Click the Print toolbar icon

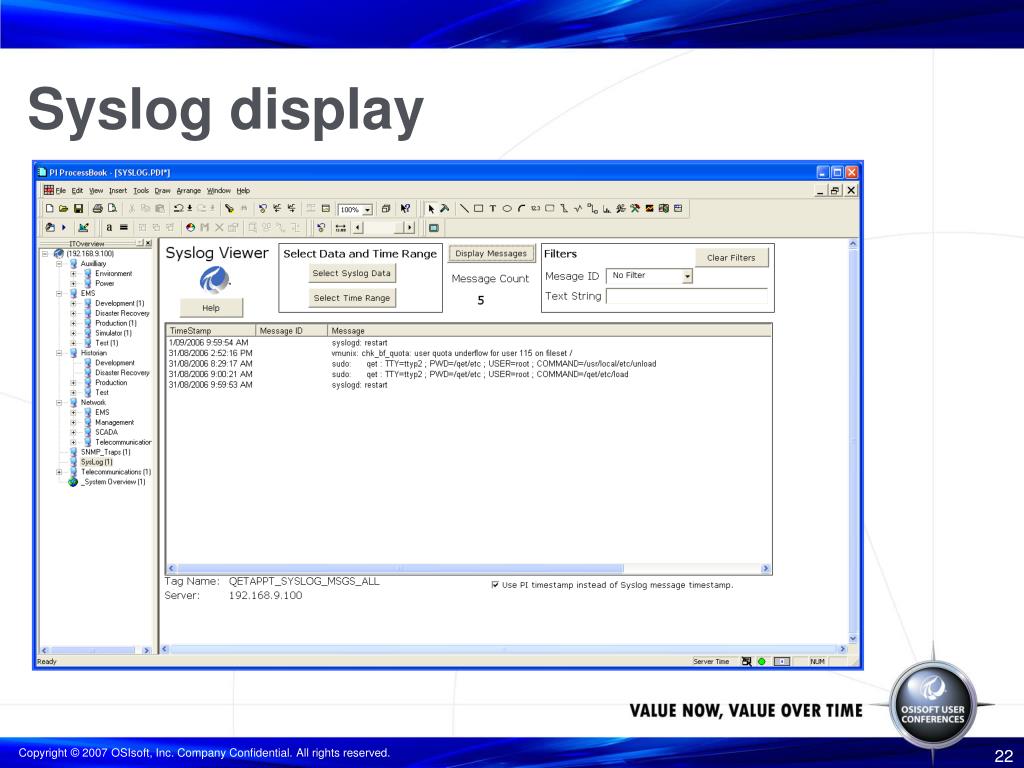pos(97,209)
